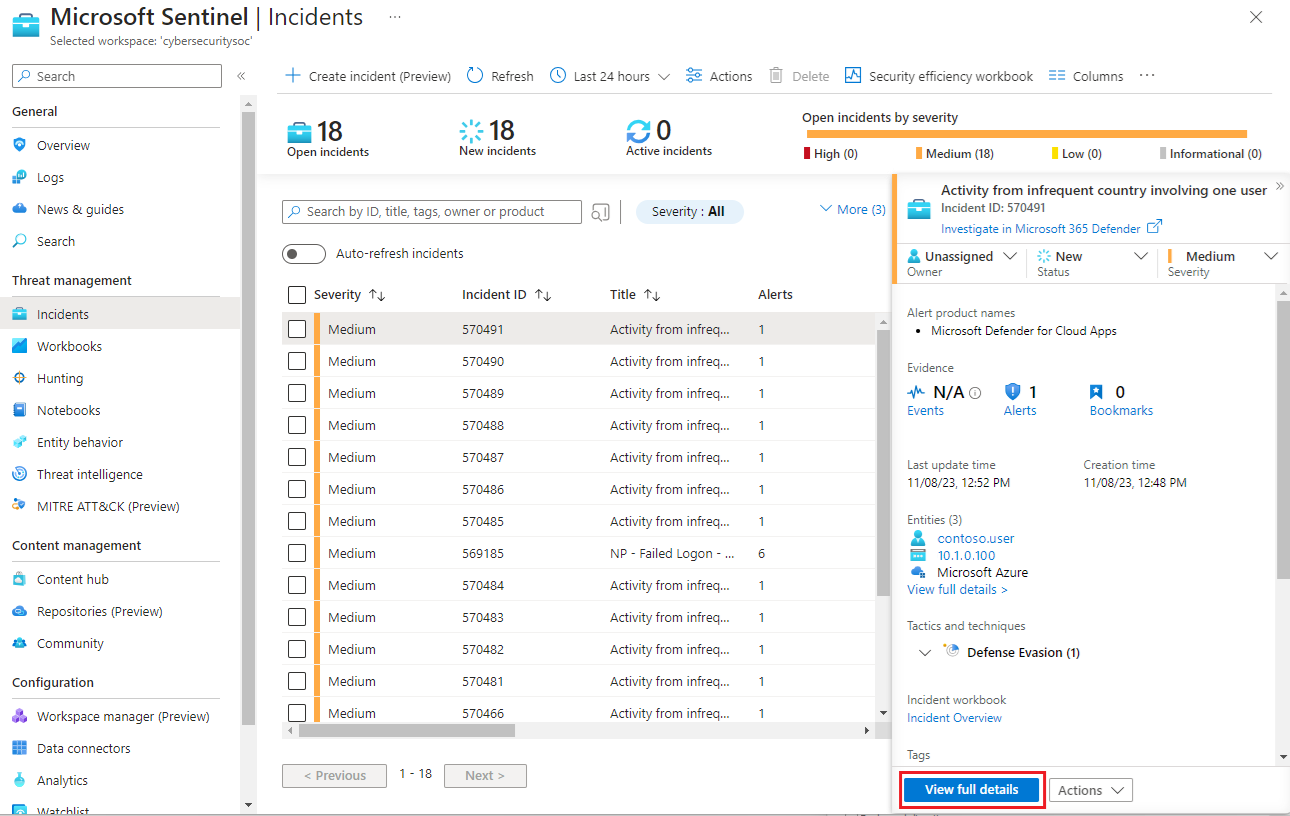Click the Incident Overview workbook link
The image size is (1290, 816).
tap(954, 718)
